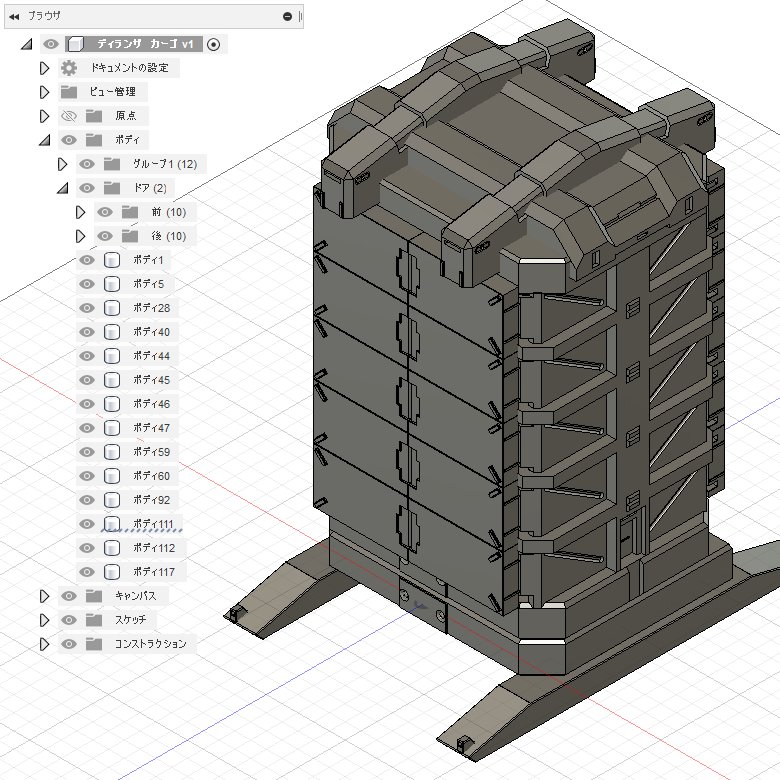This screenshot has width=780, height=780.
Task: Click the component cube icon at root
Action: click(x=75, y=44)
